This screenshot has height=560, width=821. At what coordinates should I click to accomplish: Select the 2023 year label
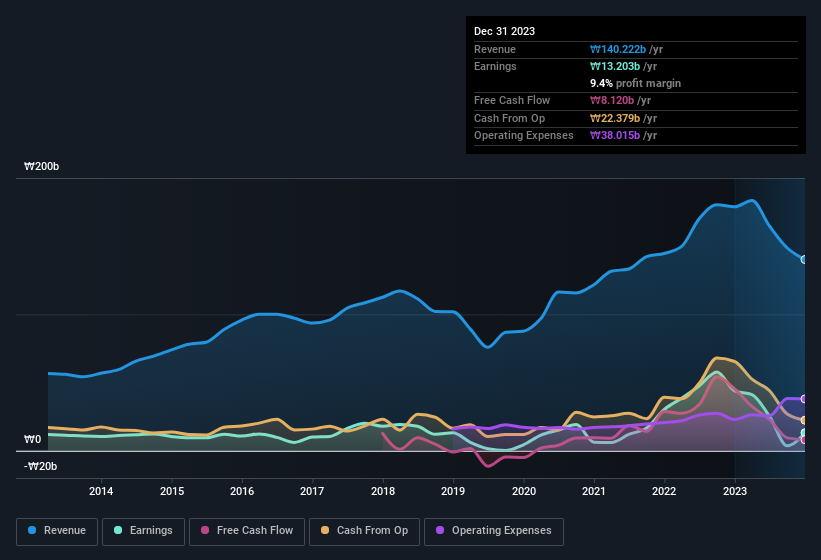(735, 491)
